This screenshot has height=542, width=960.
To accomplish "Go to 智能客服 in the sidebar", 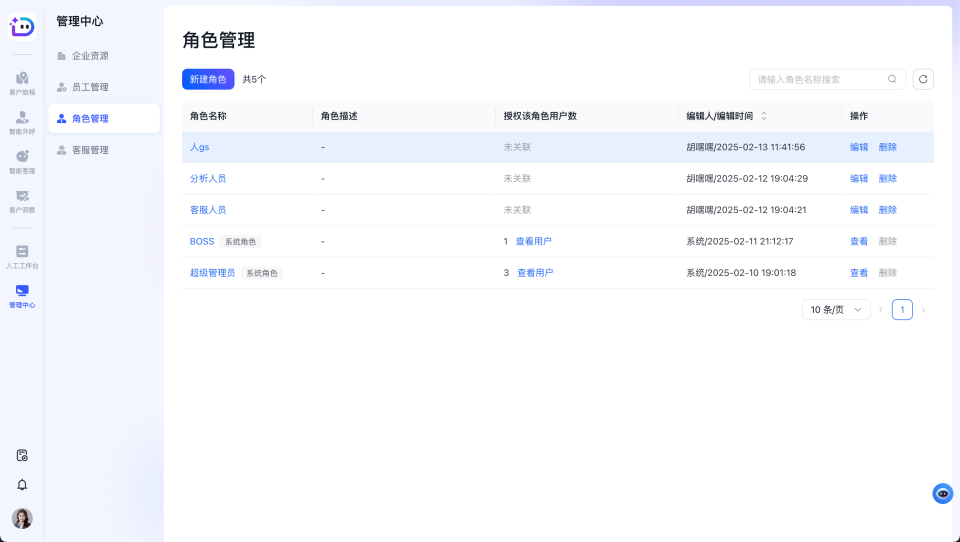I will [x=22, y=161].
